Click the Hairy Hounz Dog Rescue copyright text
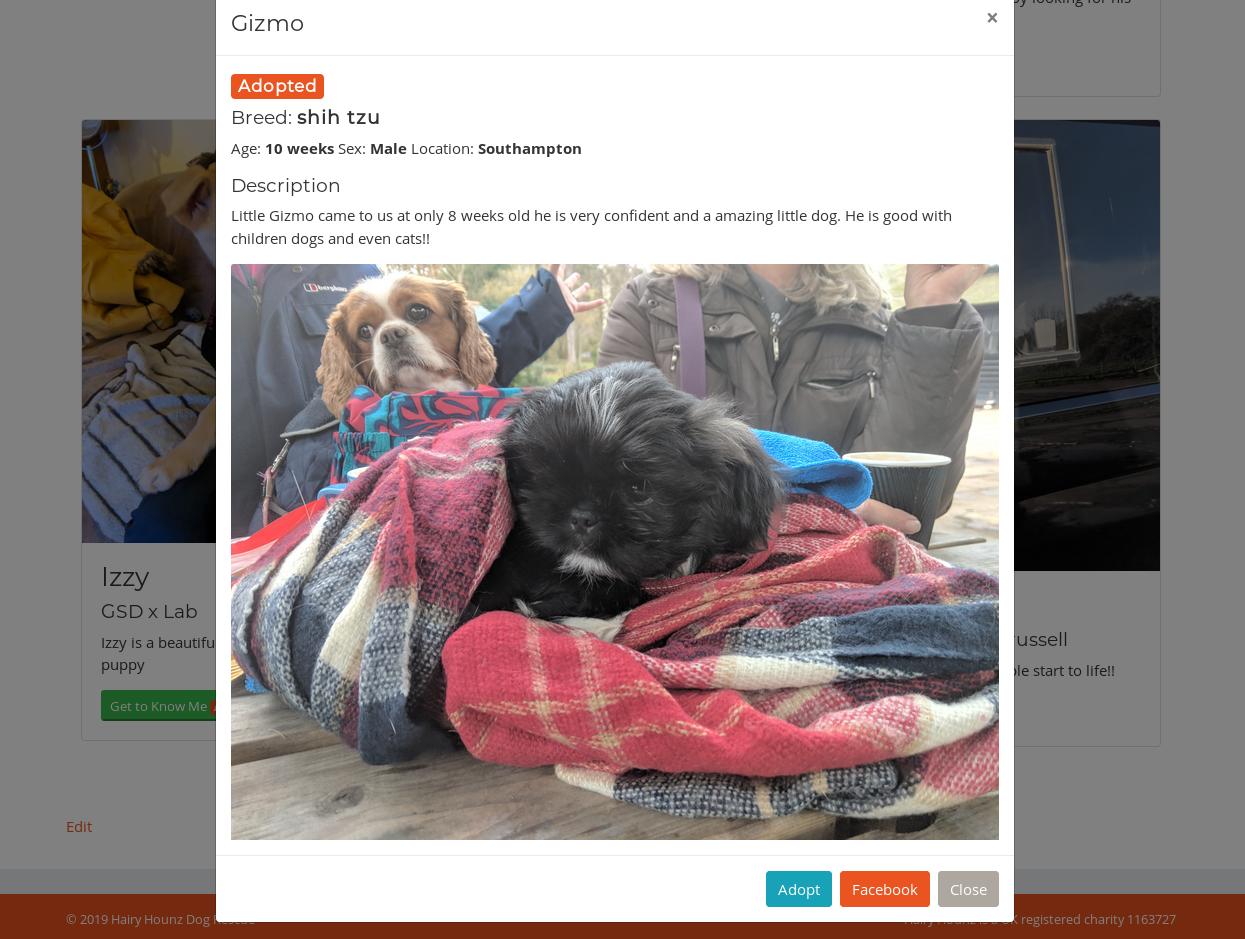This screenshot has height=939, width=1245. coord(160,919)
